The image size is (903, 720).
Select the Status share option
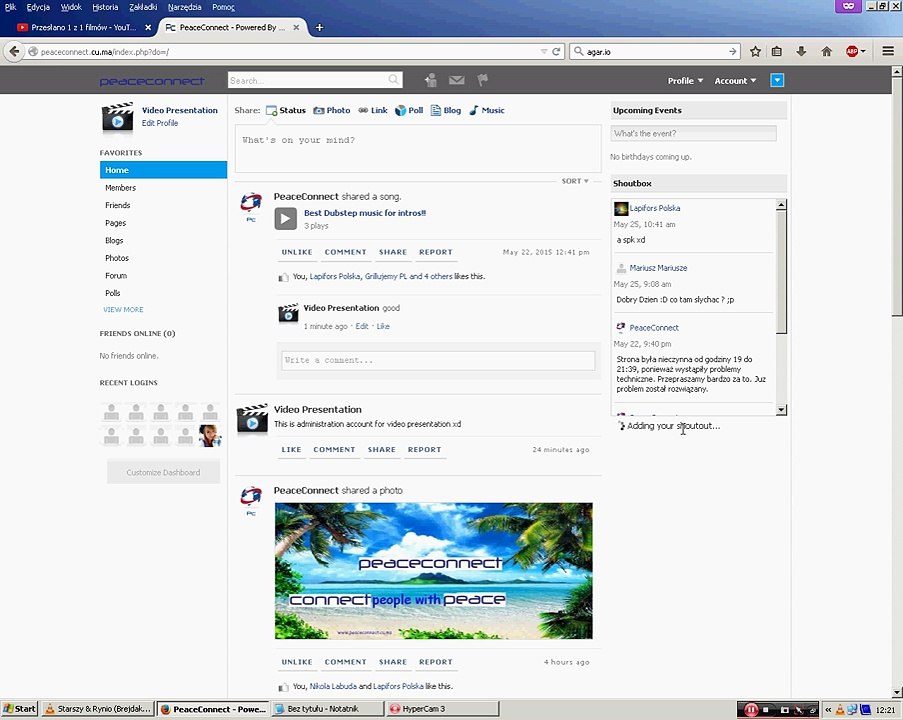coord(286,110)
